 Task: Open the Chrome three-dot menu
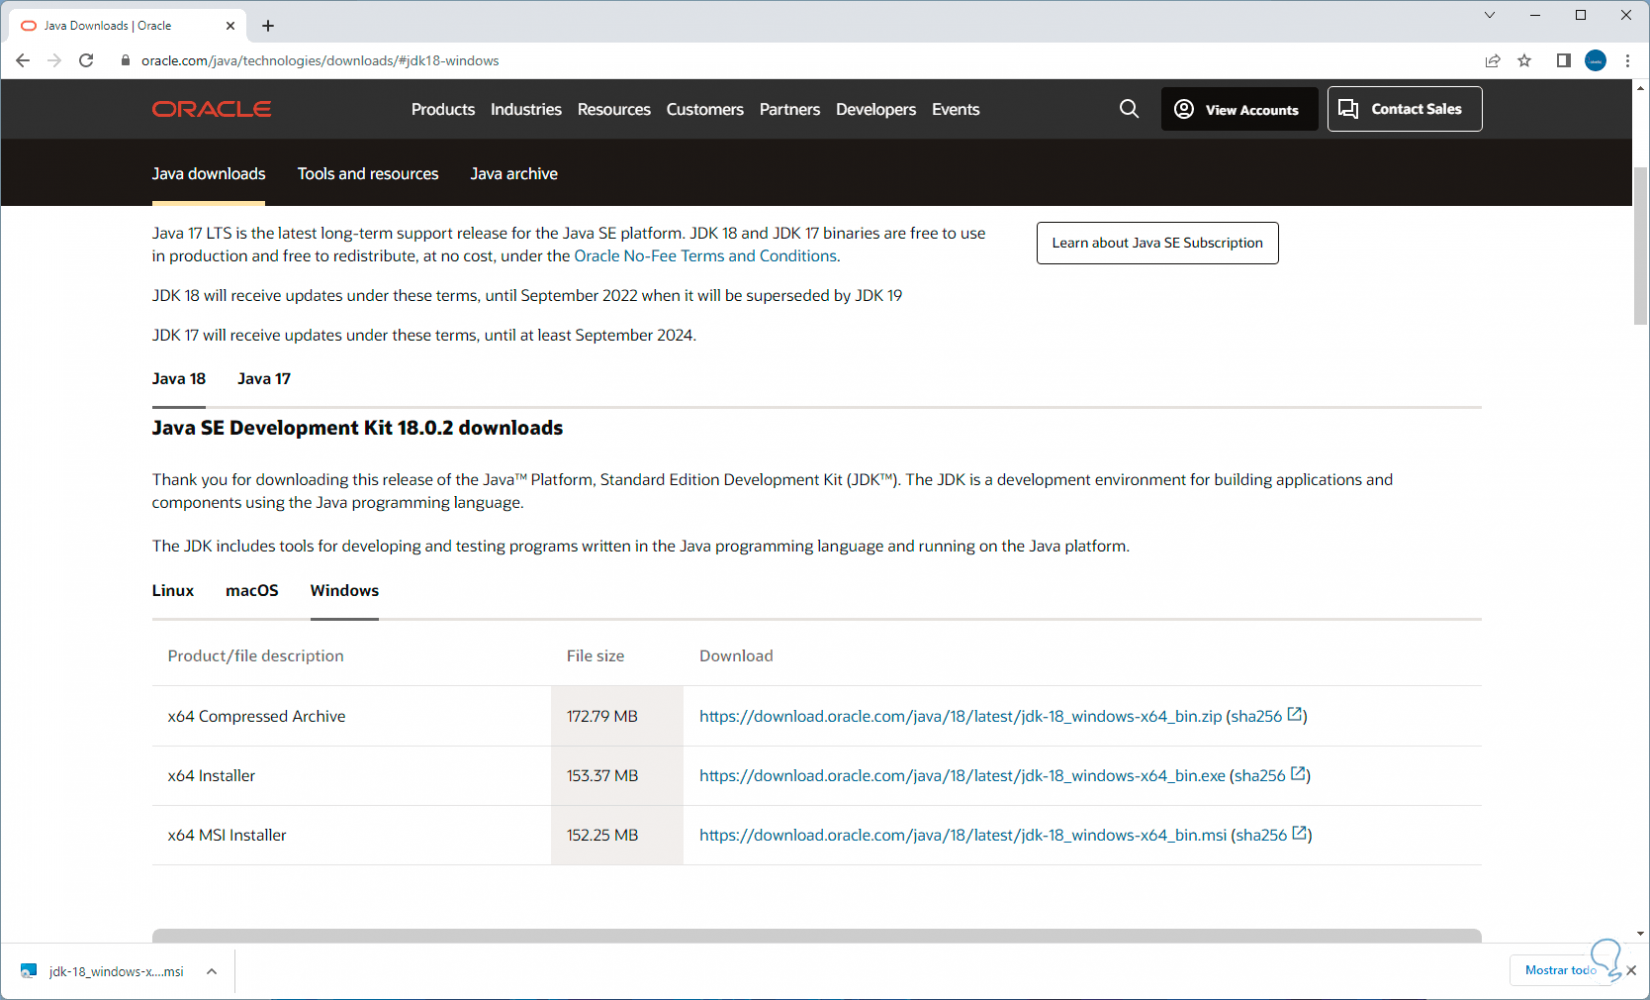1628,61
